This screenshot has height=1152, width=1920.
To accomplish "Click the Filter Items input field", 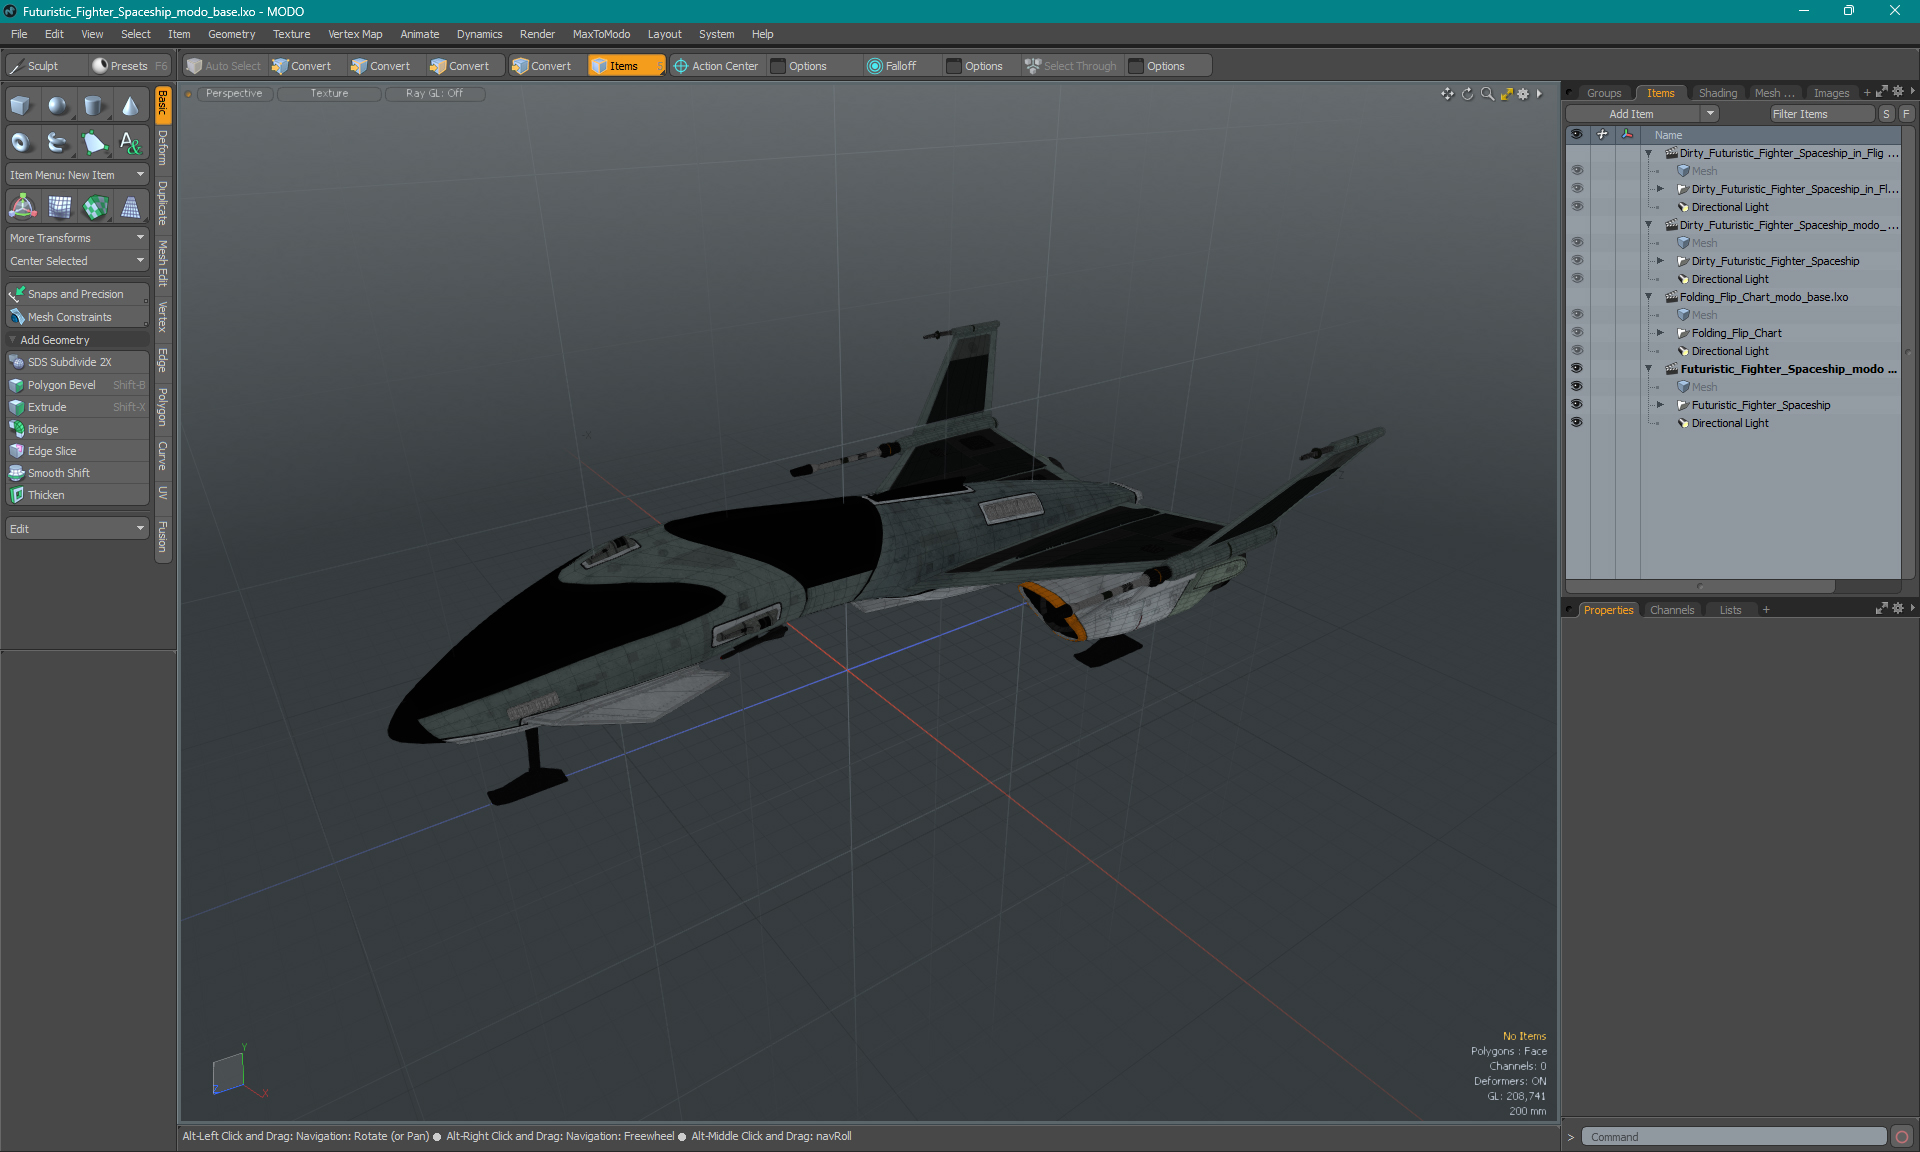I will (x=1822, y=114).
